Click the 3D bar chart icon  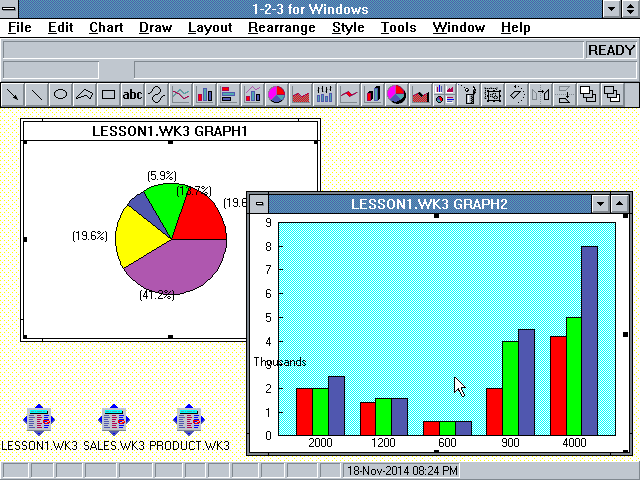click(x=373, y=95)
